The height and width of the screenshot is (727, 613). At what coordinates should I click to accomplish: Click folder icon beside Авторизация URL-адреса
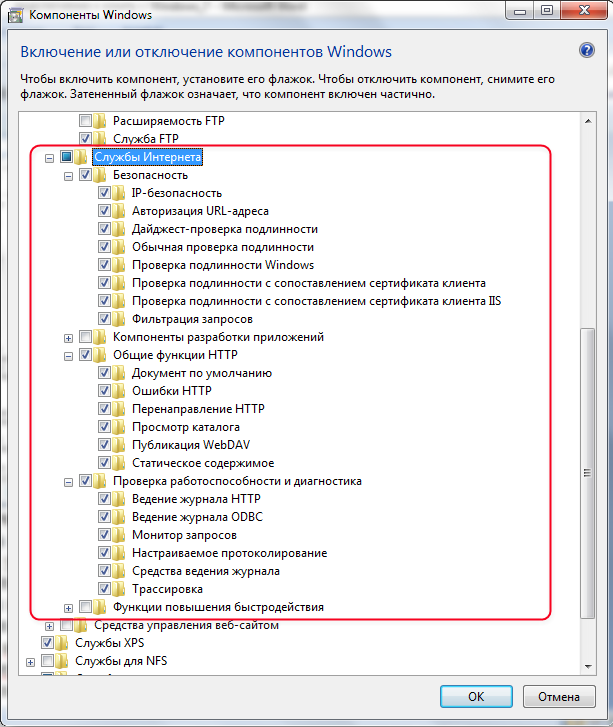click(x=119, y=211)
